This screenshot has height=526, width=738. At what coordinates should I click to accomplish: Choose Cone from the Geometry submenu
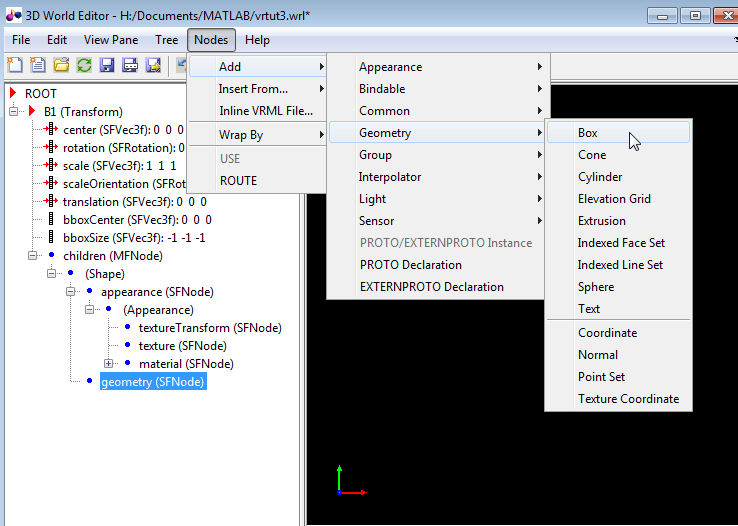tap(618, 155)
